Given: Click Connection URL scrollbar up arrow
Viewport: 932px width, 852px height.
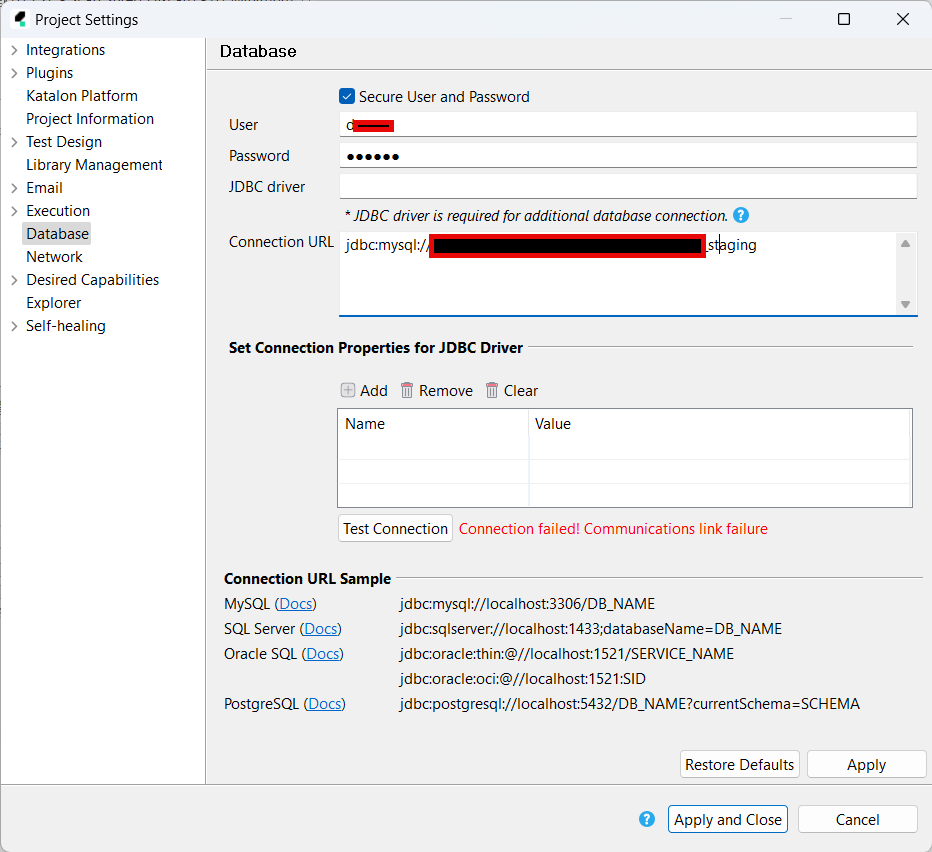Looking at the screenshot, I should coord(905,243).
